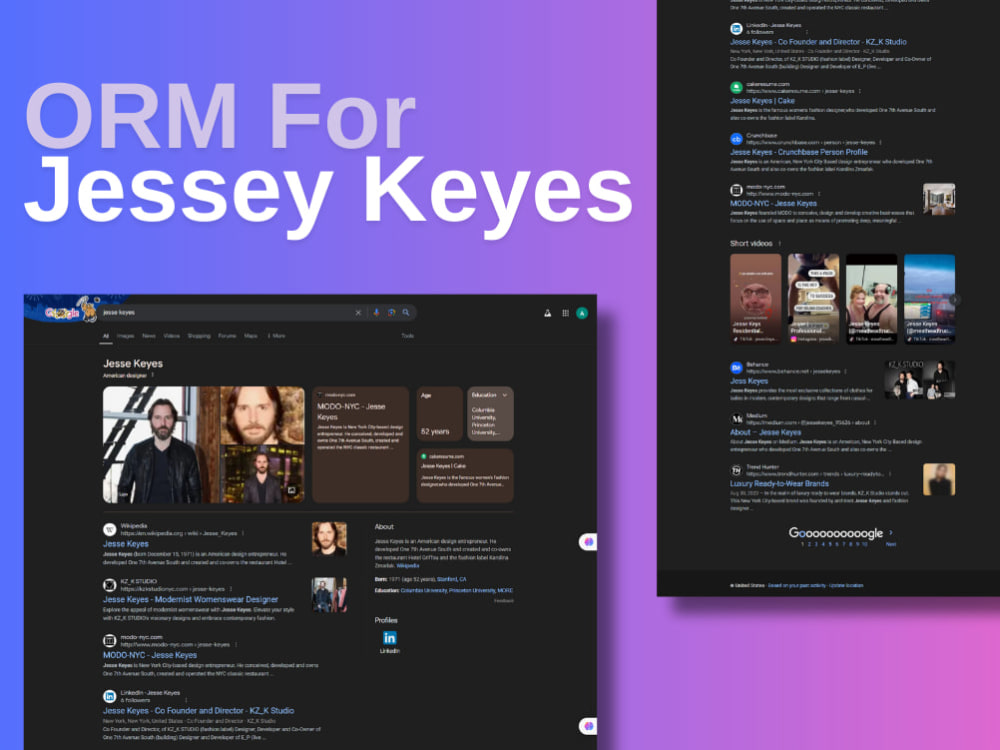Open the Tools button under the search bar
Viewport: 1000px width, 750px height.
[408, 336]
